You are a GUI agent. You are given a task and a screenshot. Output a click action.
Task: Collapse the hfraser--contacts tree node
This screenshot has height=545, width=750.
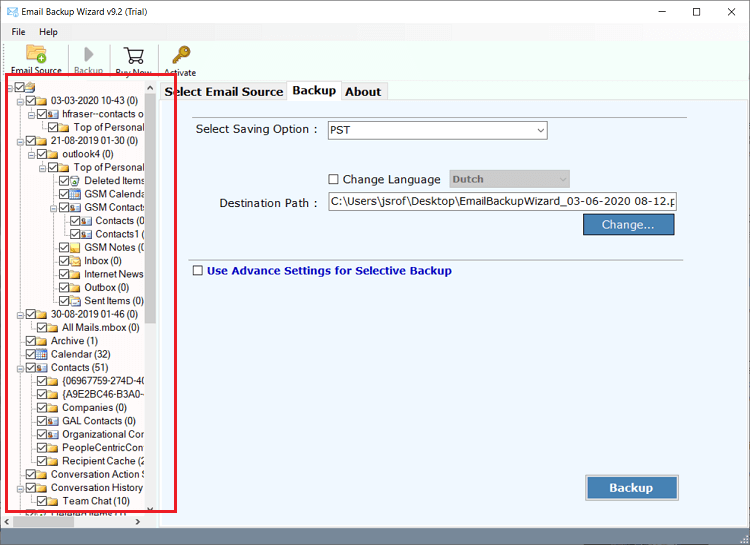(x=31, y=115)
